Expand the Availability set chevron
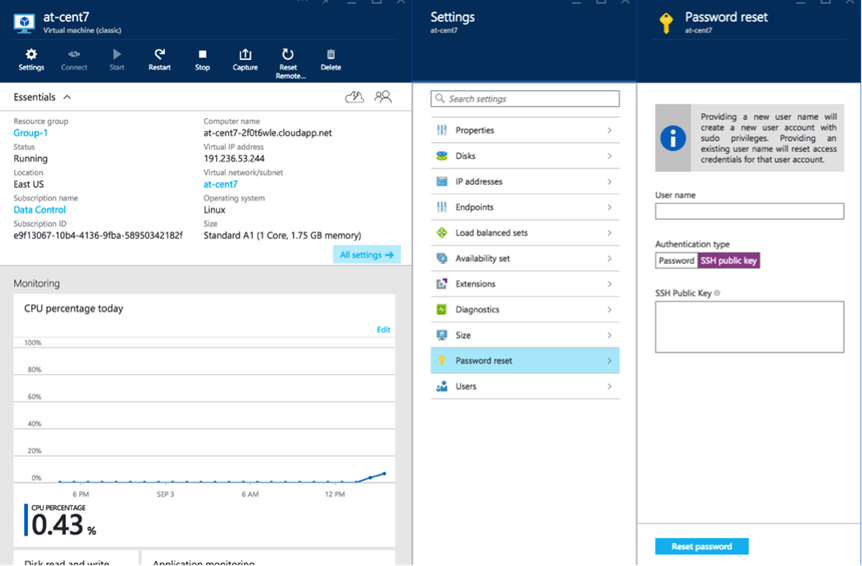 coord(609,258)
